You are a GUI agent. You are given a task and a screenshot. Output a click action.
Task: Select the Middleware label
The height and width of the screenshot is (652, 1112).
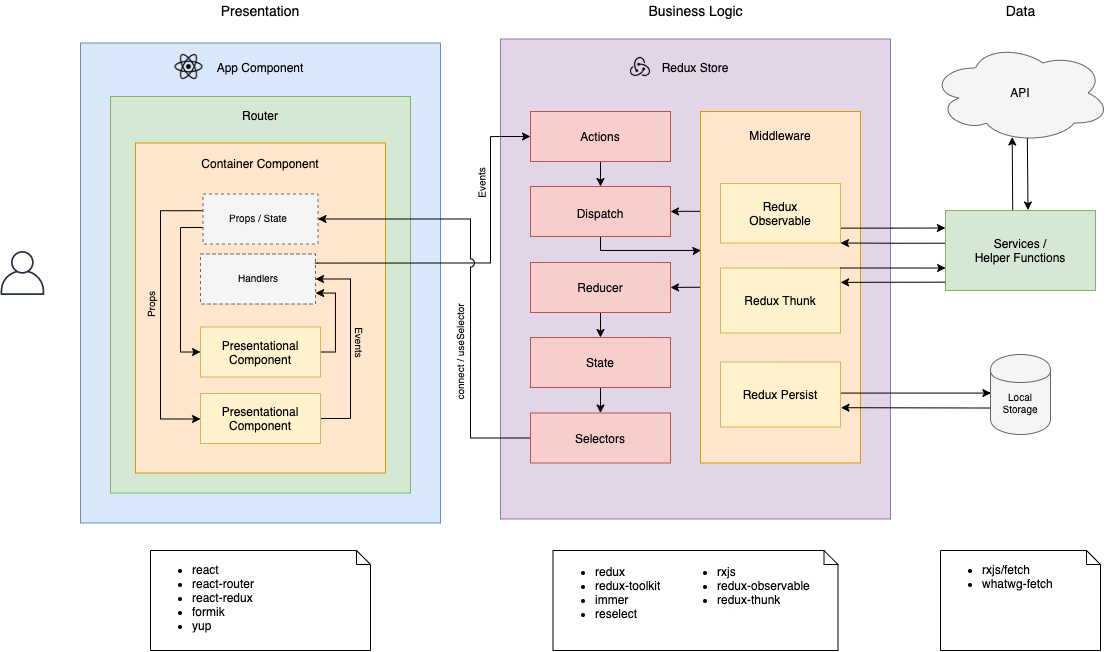(779, 136)
